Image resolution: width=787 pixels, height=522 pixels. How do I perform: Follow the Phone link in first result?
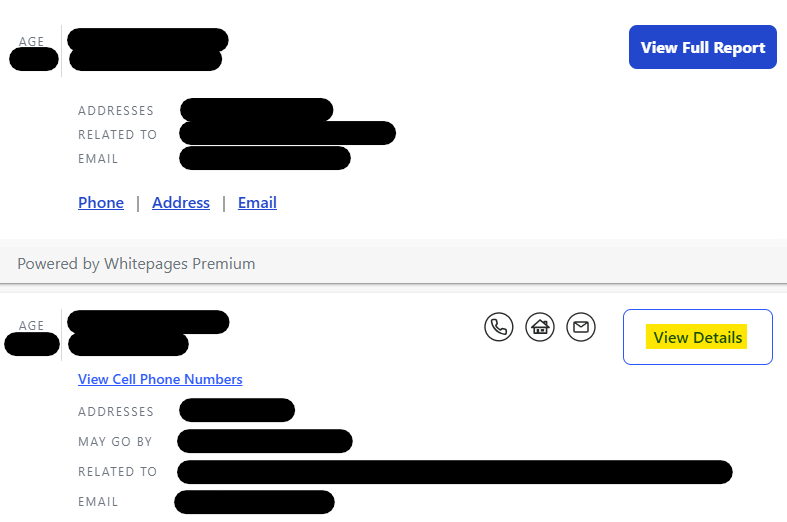pos(101,203)
